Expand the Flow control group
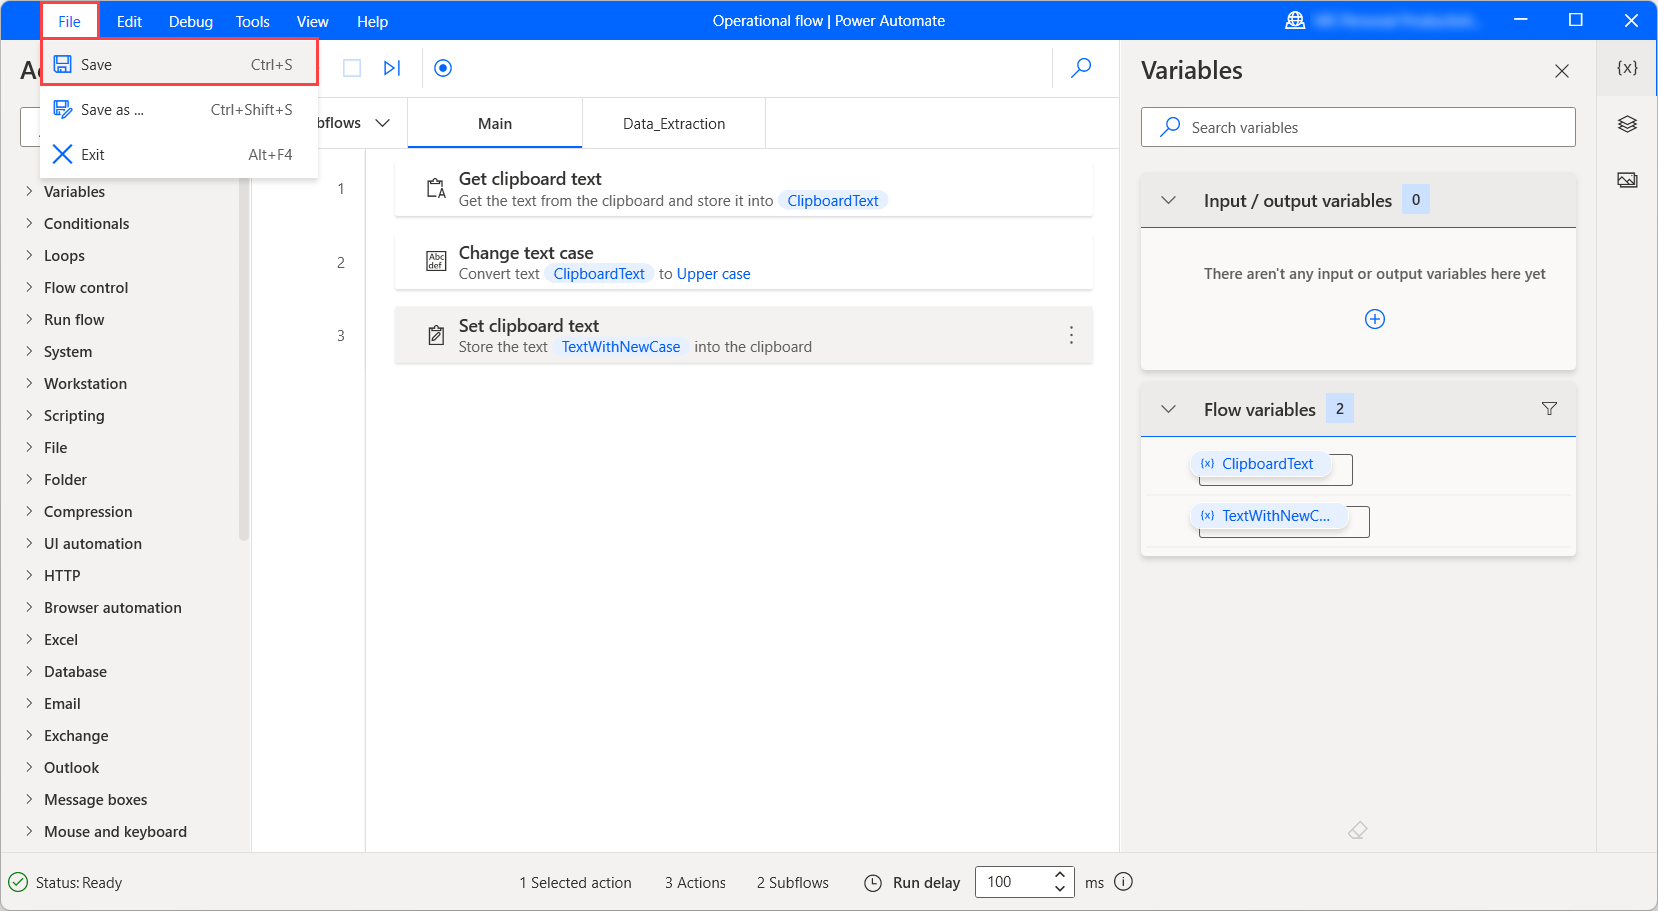The width and height of the screenshot is (1658, 911). (x=29, y=287)
